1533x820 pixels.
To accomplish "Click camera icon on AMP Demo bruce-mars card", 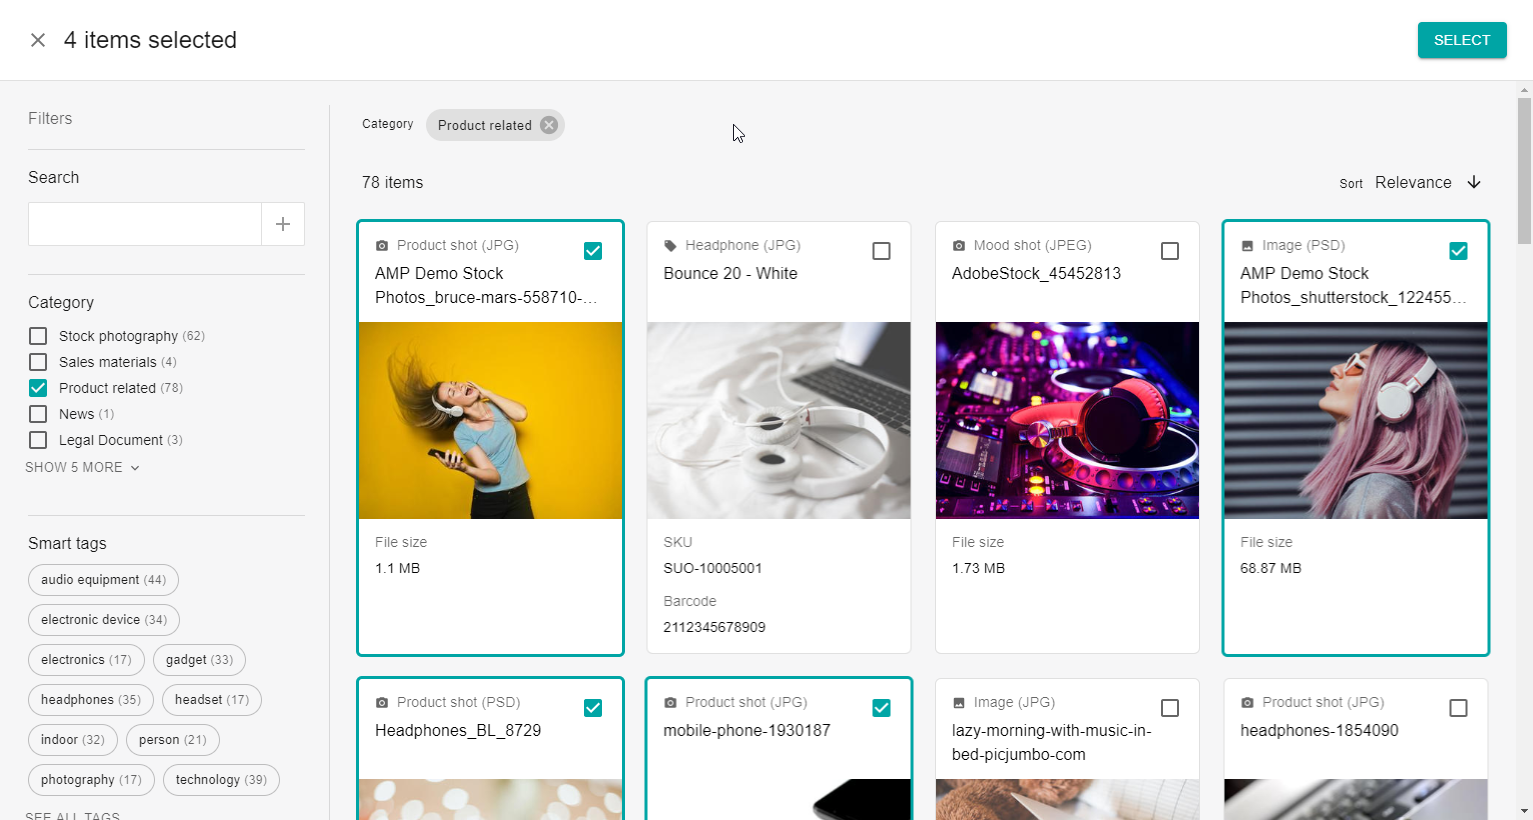I will 382,245.
